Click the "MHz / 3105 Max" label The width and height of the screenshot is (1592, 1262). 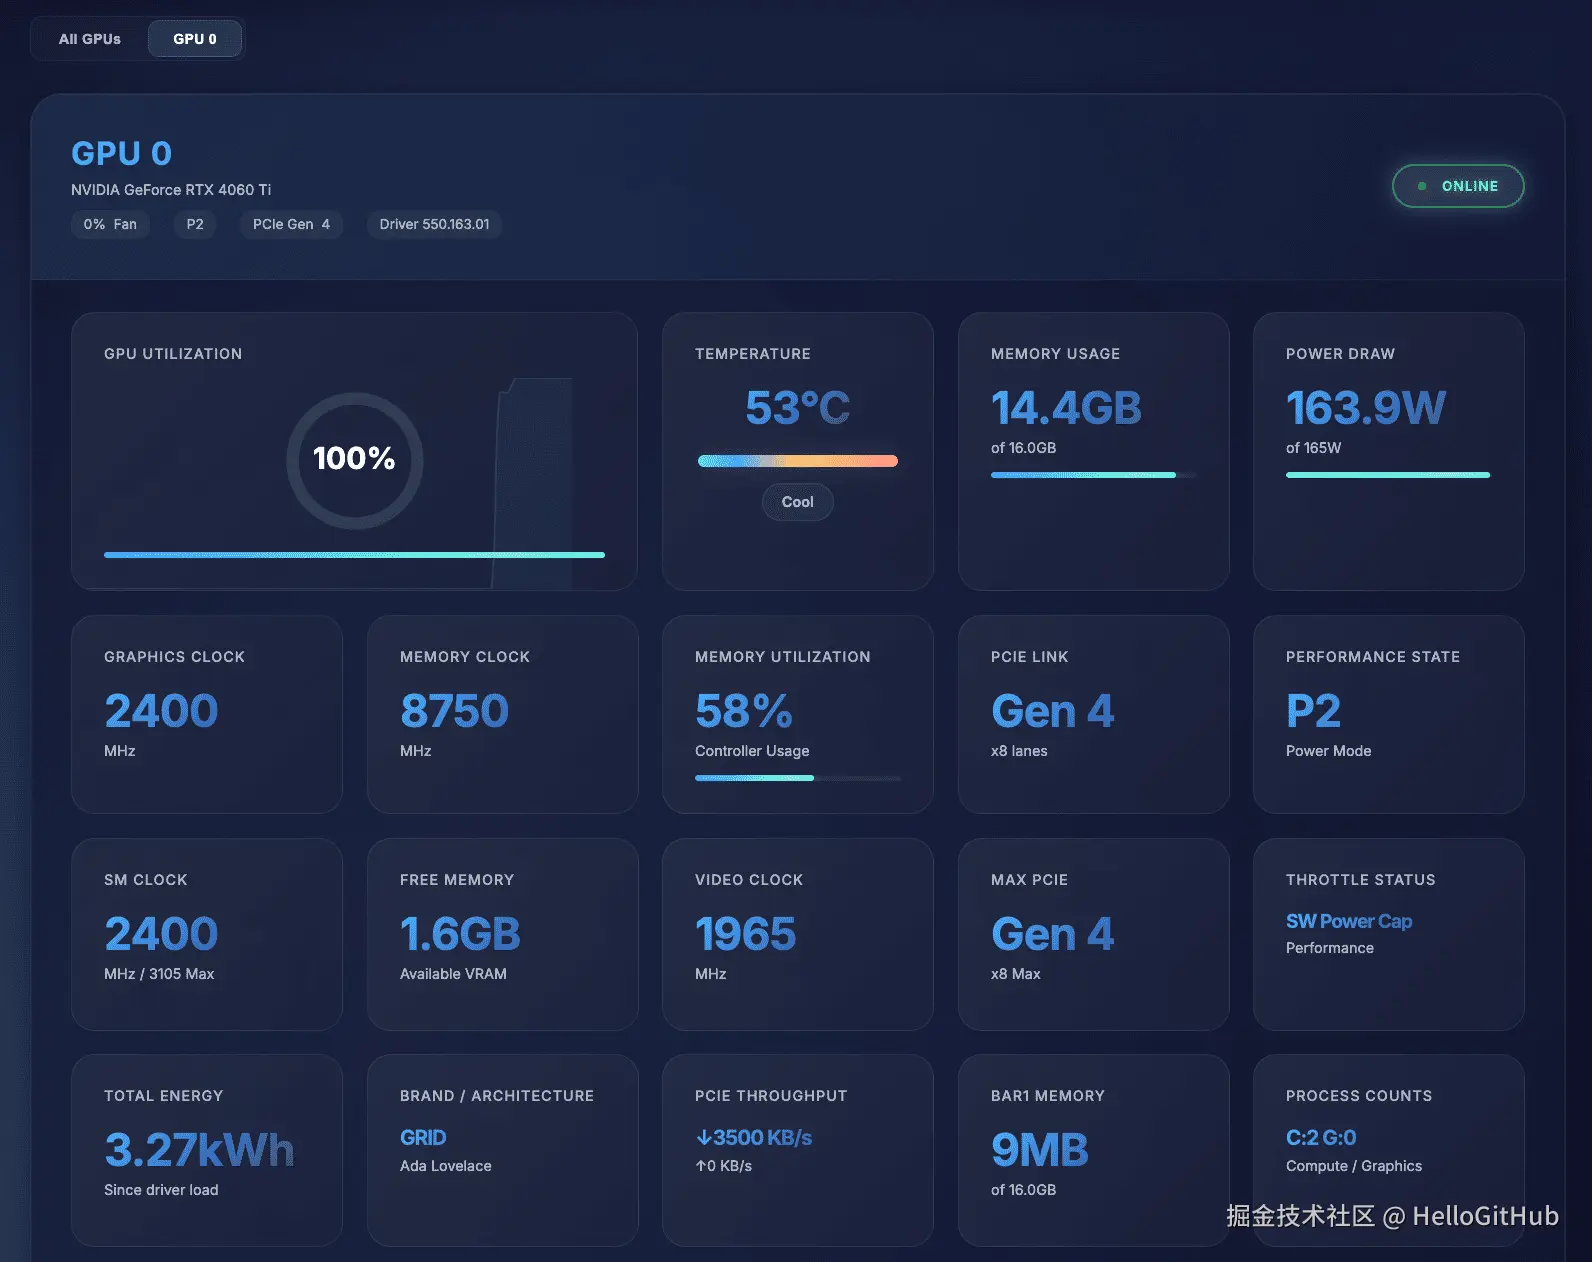click(159, 974)
